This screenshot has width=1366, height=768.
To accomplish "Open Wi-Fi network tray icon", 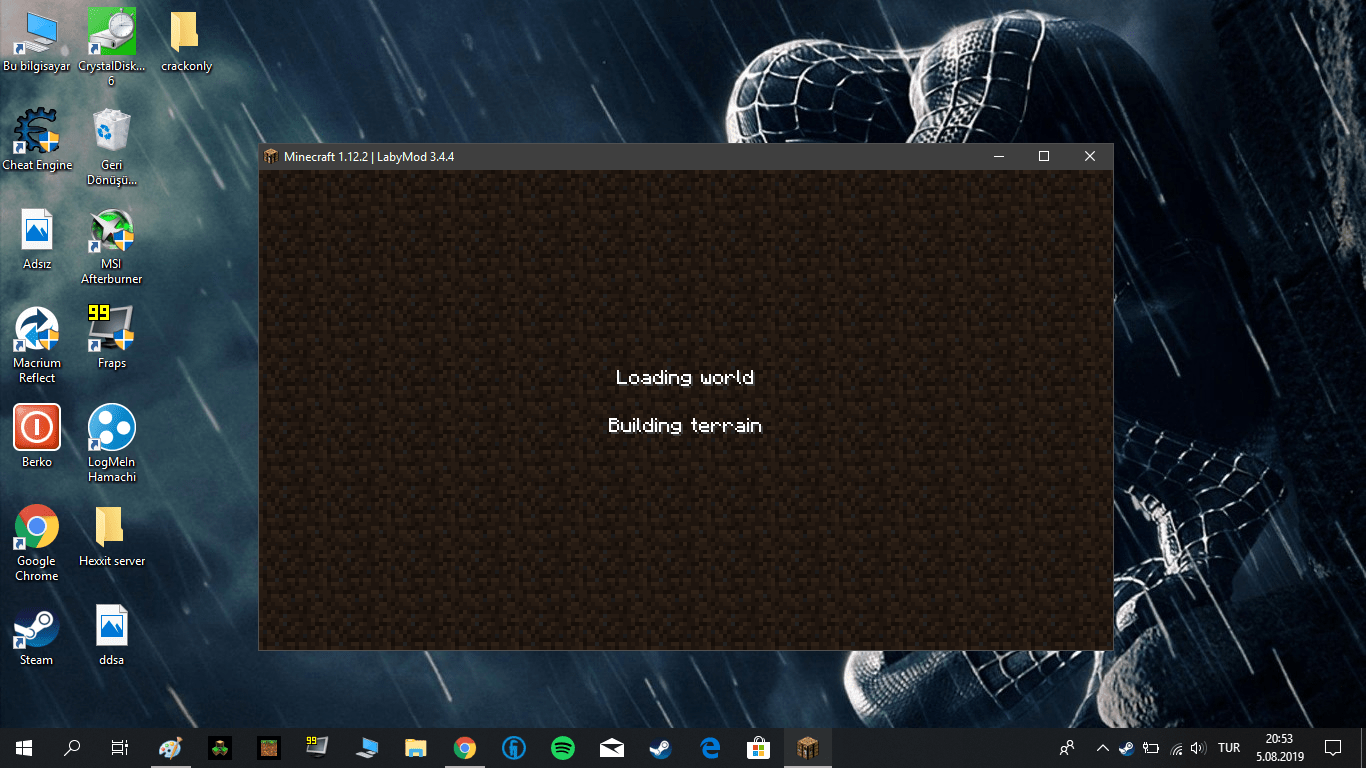I will pos(1176,747).
